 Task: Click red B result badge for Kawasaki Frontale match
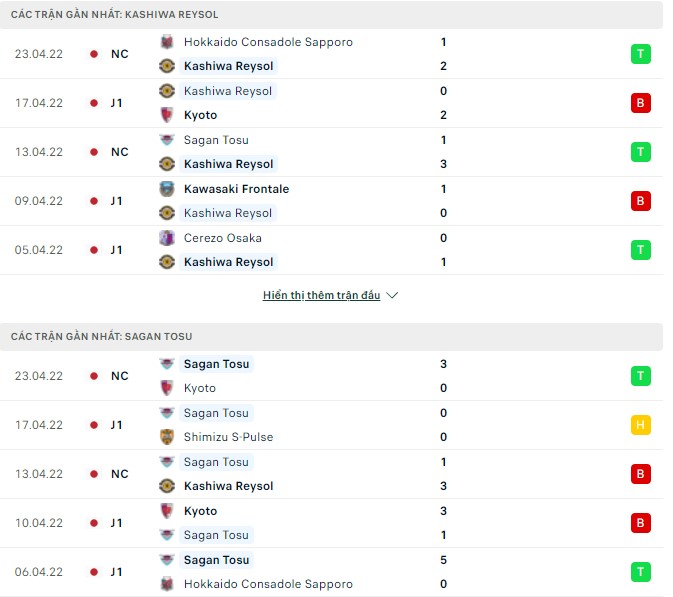coord(640,201)
